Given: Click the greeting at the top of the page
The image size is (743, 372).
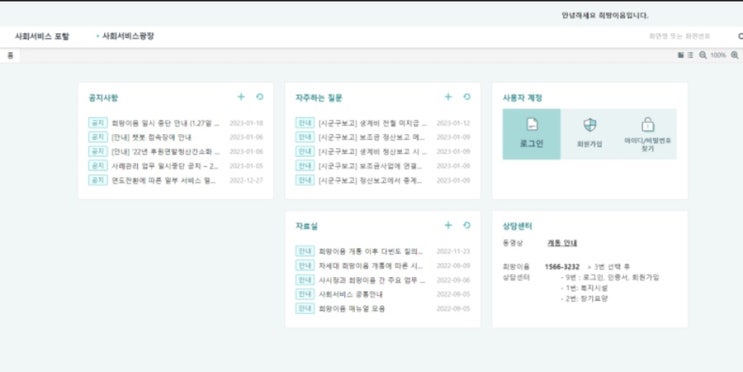Looking at the screenshot, I should (605, 16).
